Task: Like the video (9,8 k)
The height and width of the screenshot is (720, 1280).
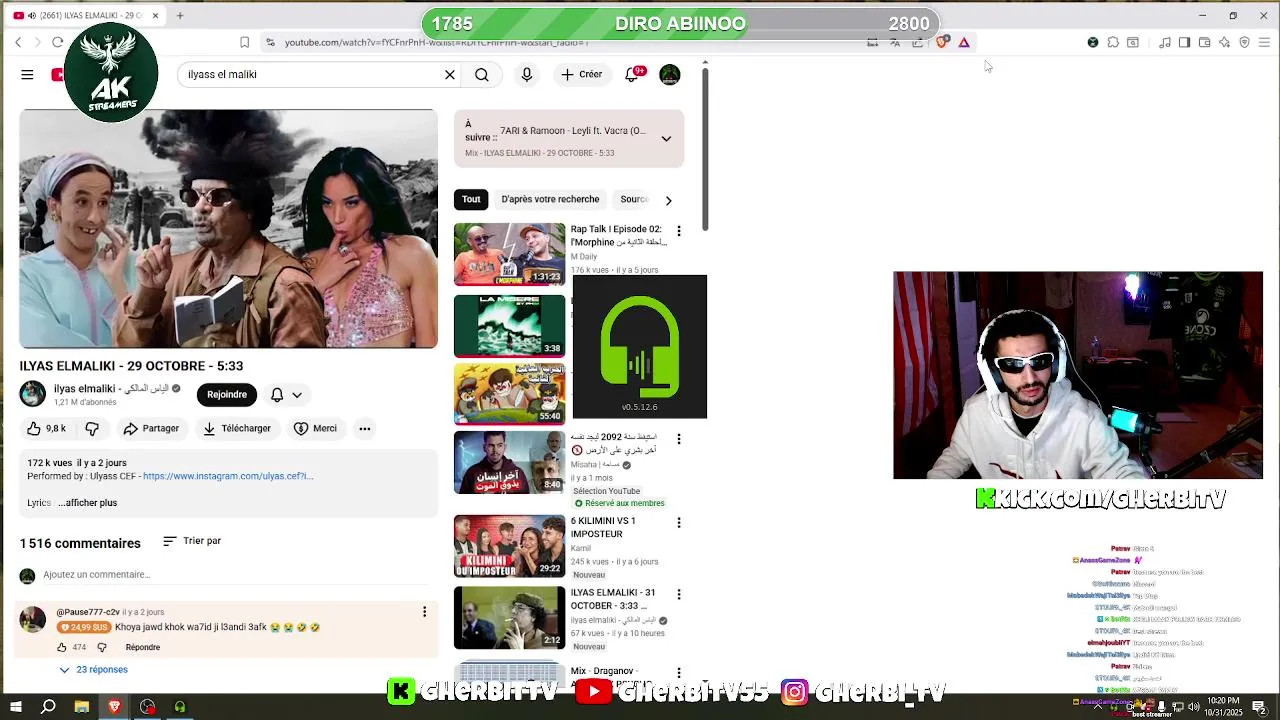Action: (x=46, y=428)
